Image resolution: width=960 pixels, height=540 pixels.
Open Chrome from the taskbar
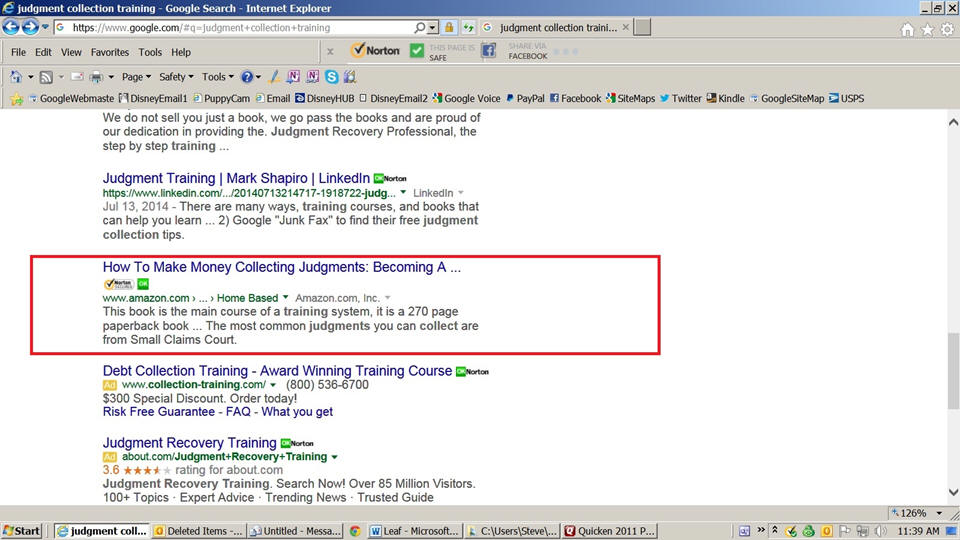354,531
